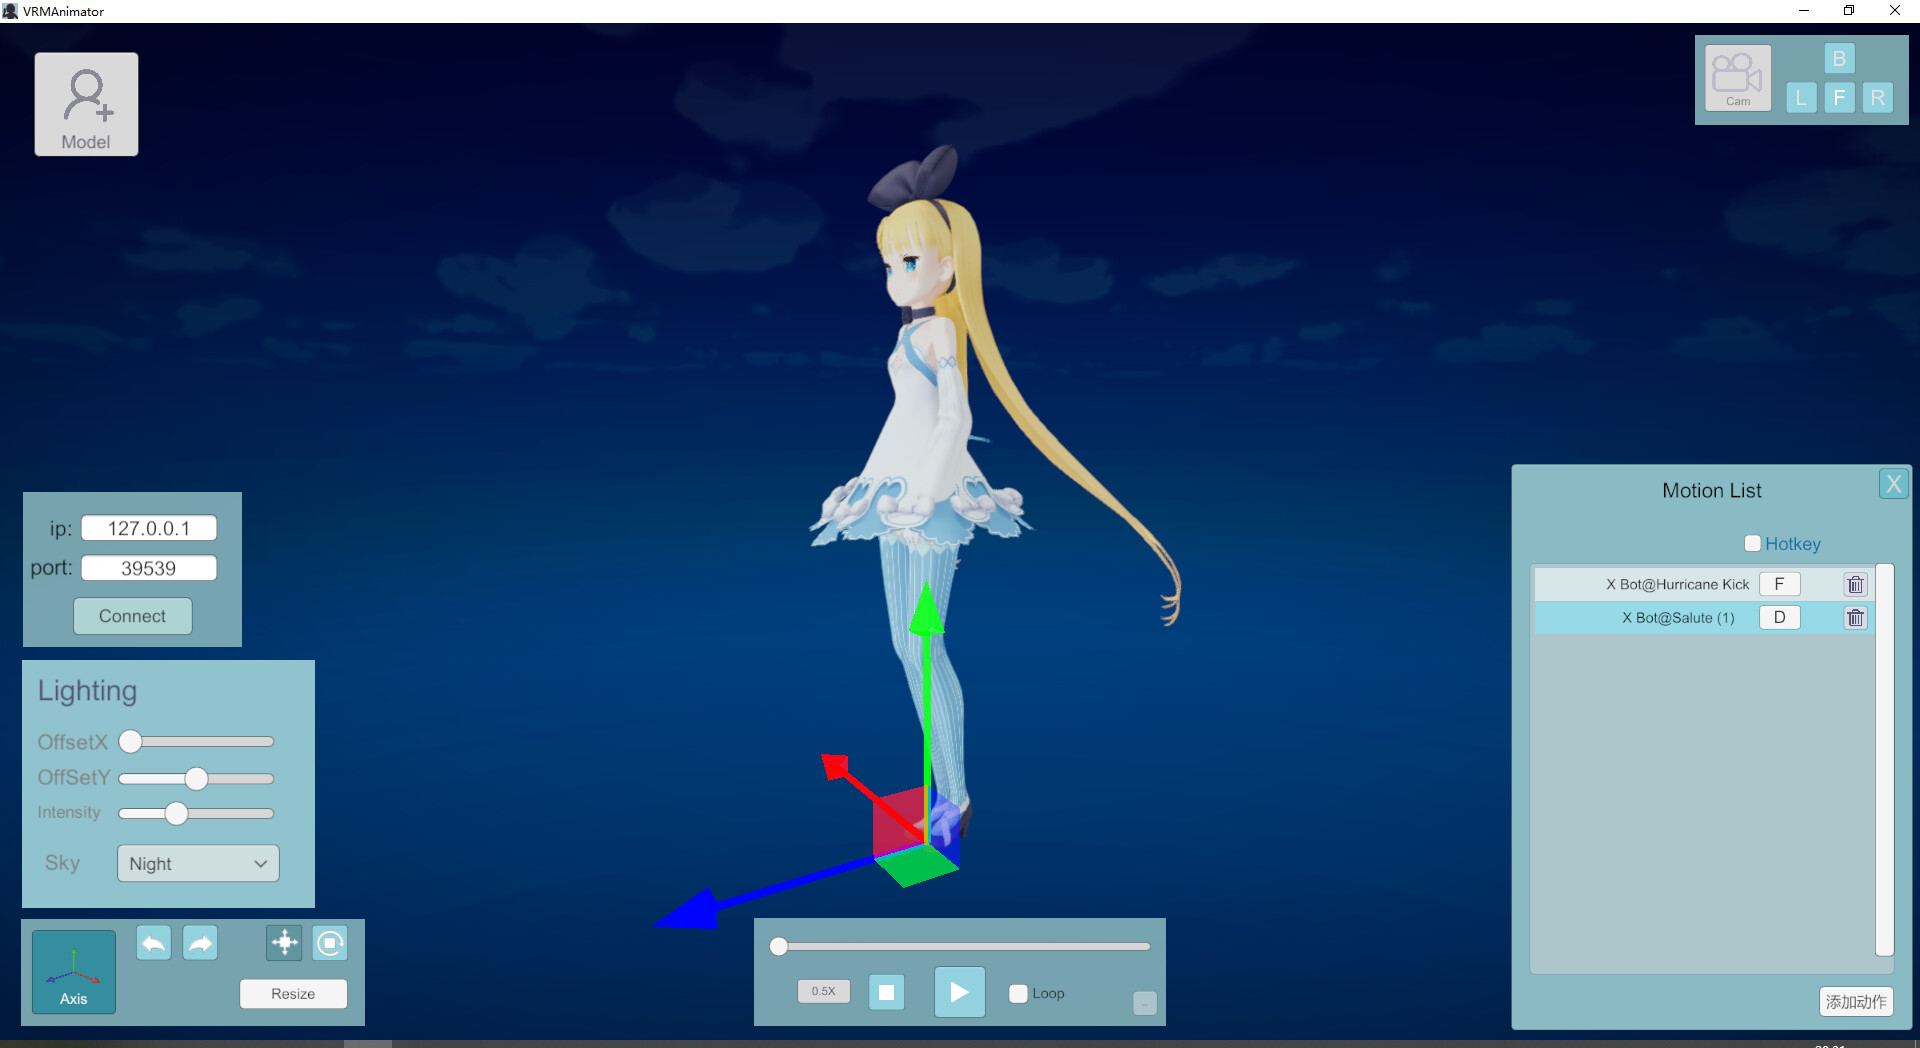Screen dimensions: 1920x1048
Task: Click the port number input field
Action: pos(148,567)
